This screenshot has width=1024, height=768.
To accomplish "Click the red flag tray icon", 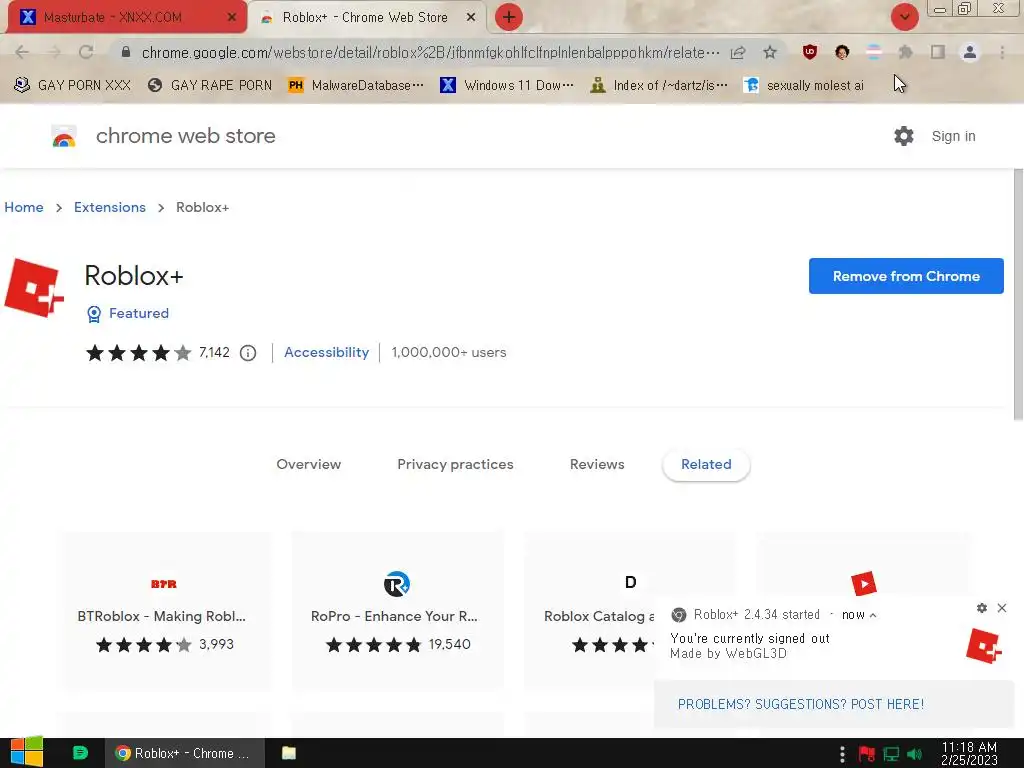I will tap(867, 754).
